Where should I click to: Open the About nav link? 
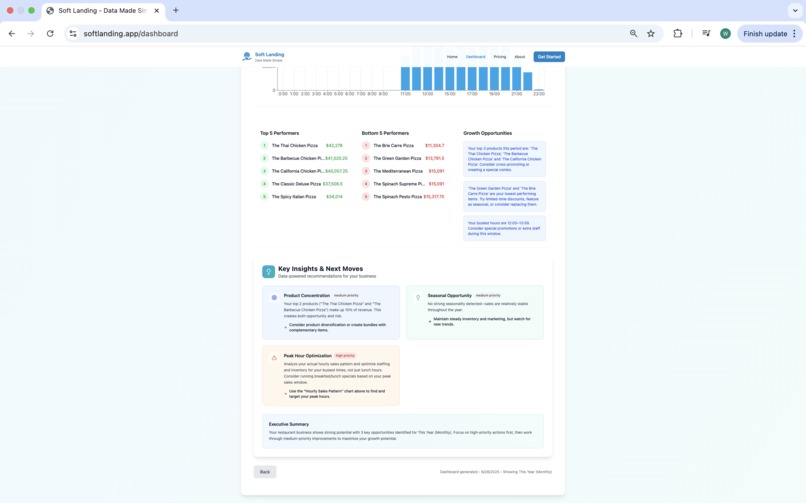coord(520,57)
